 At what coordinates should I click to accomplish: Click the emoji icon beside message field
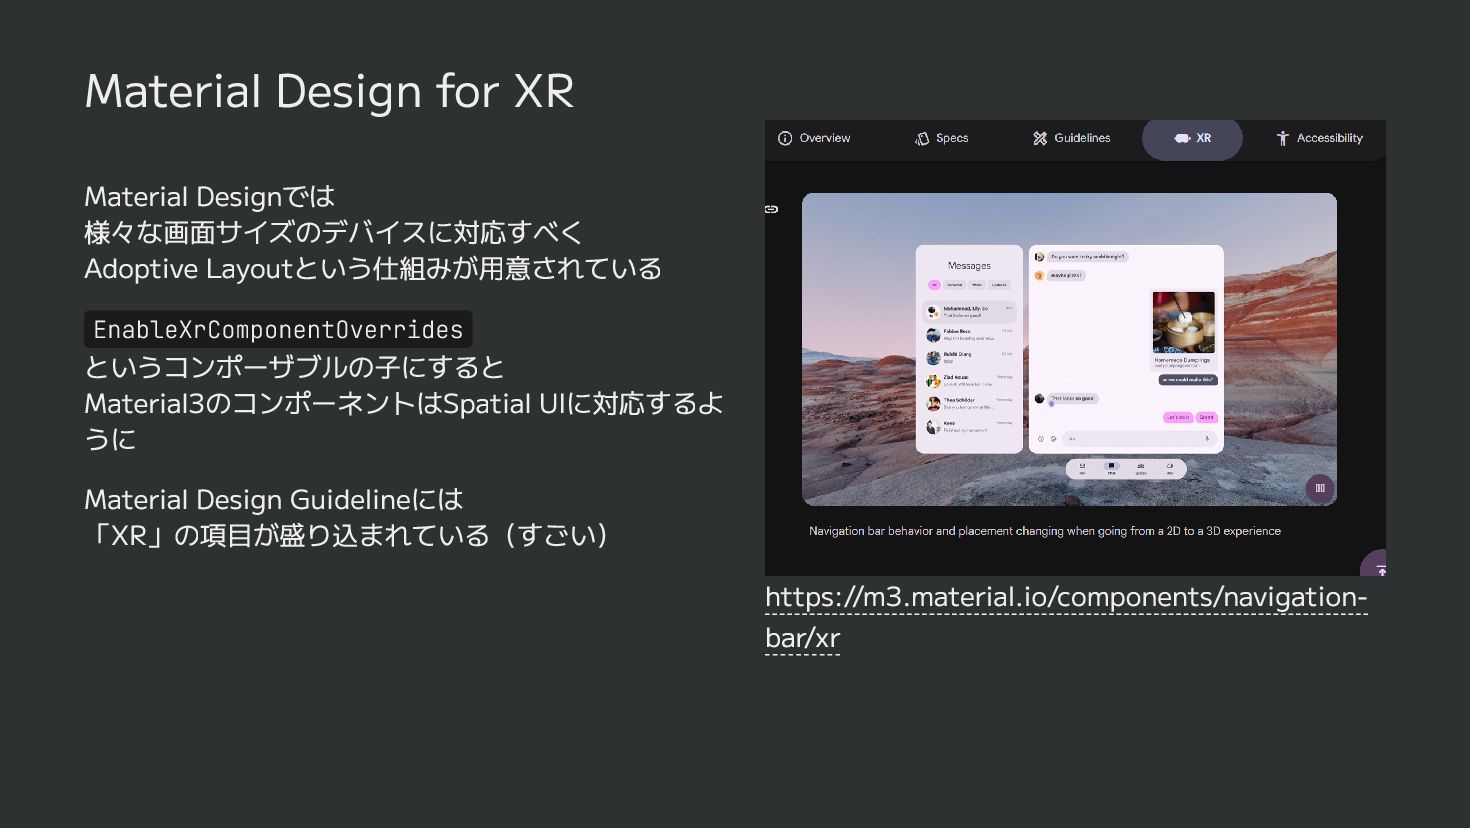click(1053, 438)
